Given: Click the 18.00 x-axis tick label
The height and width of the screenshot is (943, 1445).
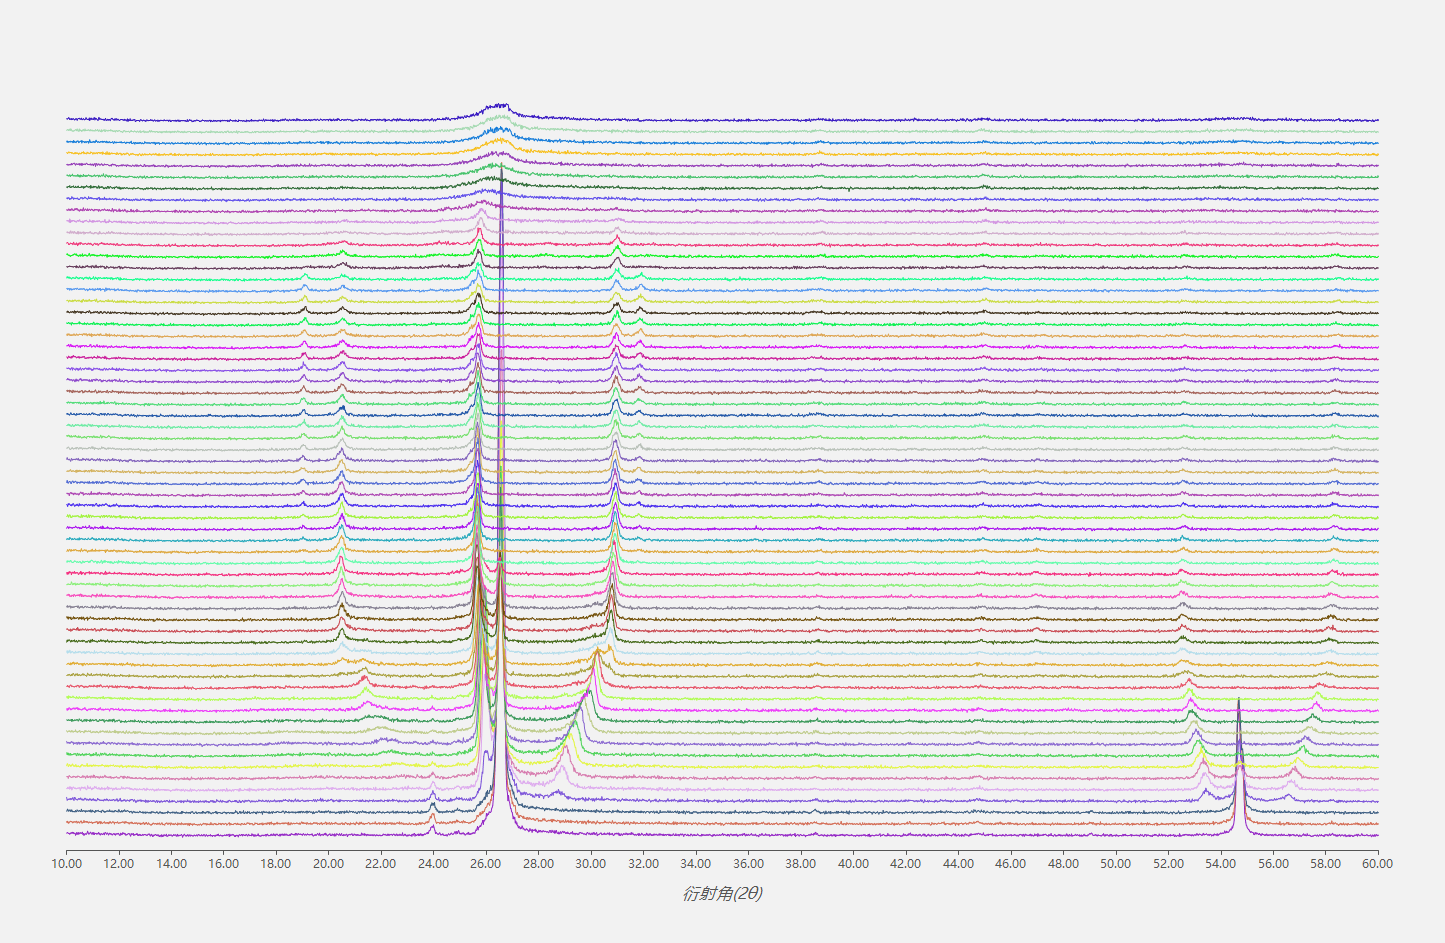Looking at the screenshot, I should pos(276,864).
